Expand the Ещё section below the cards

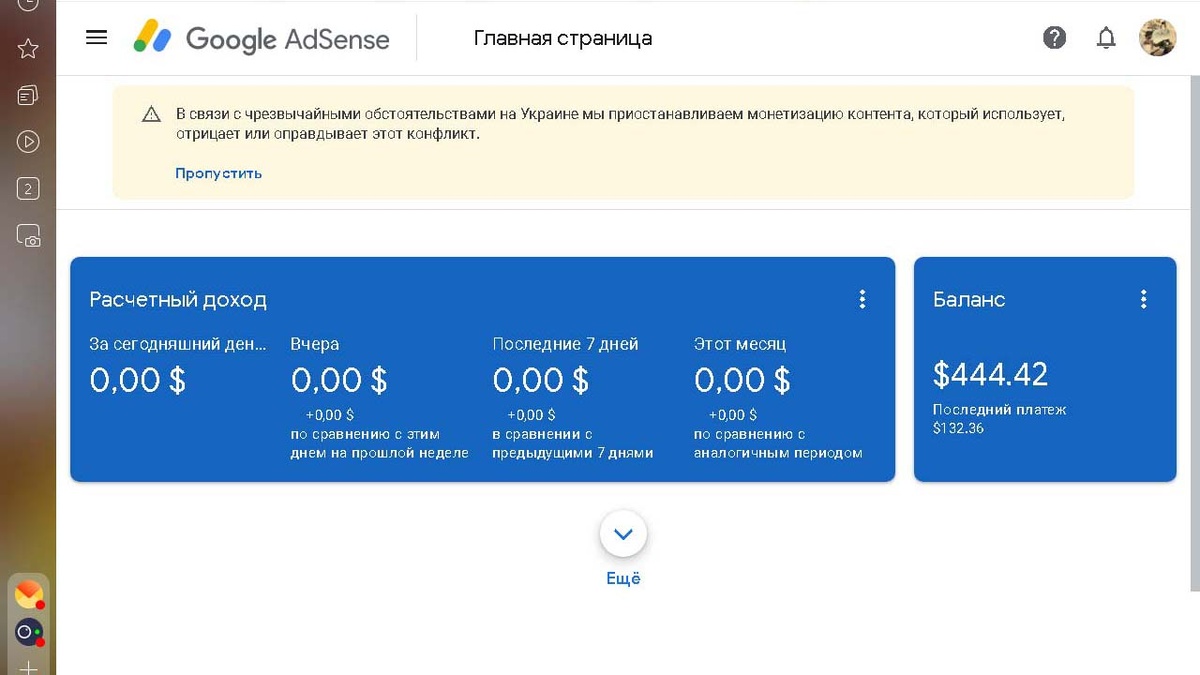pyautogui.click(x=623, y=534)
